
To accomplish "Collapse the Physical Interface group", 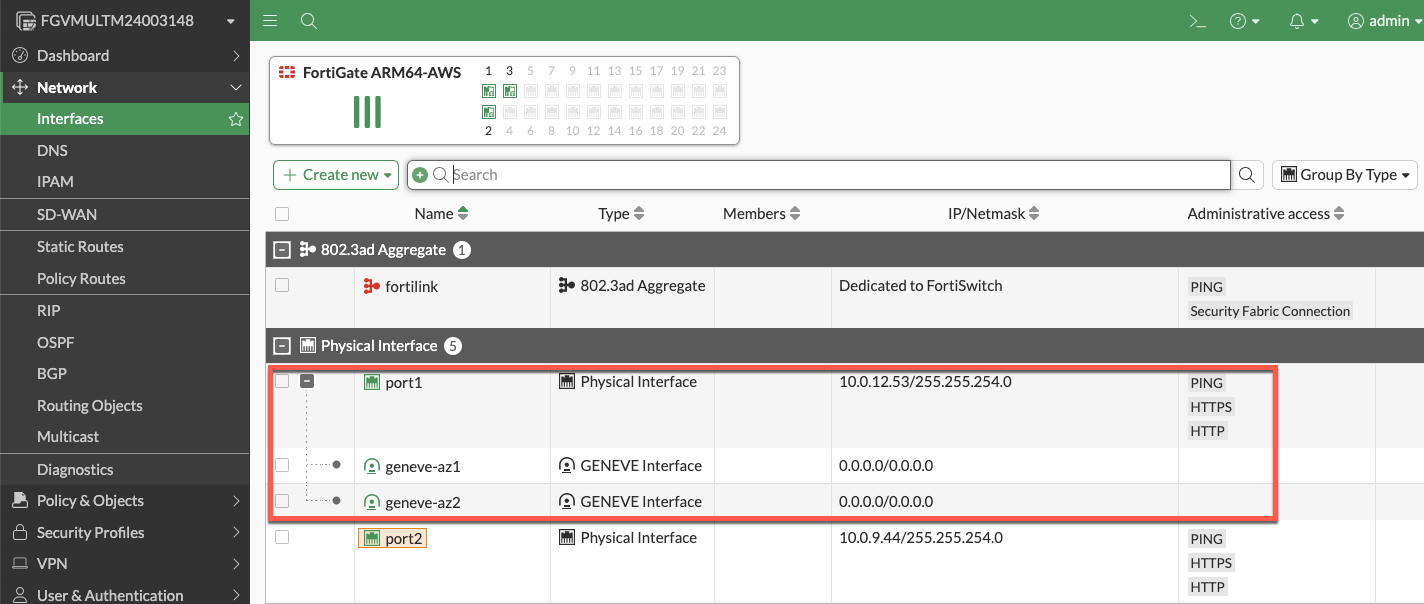I will (x=282, y=346).
